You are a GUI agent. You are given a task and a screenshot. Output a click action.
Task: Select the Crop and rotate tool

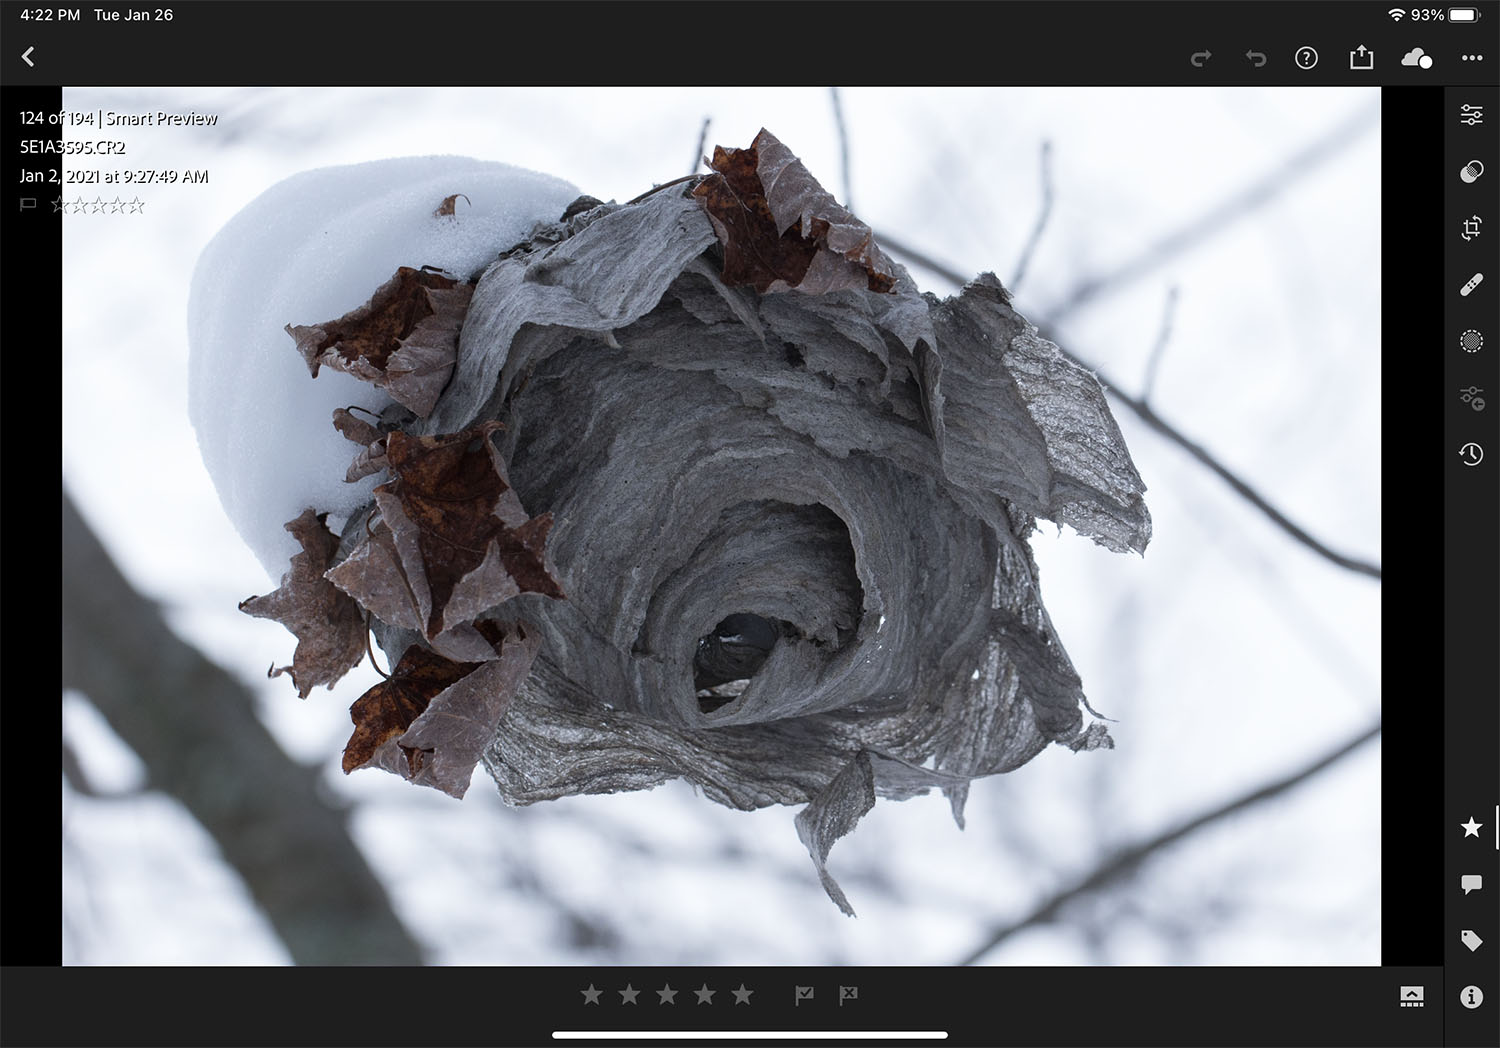pos(1472,229)
